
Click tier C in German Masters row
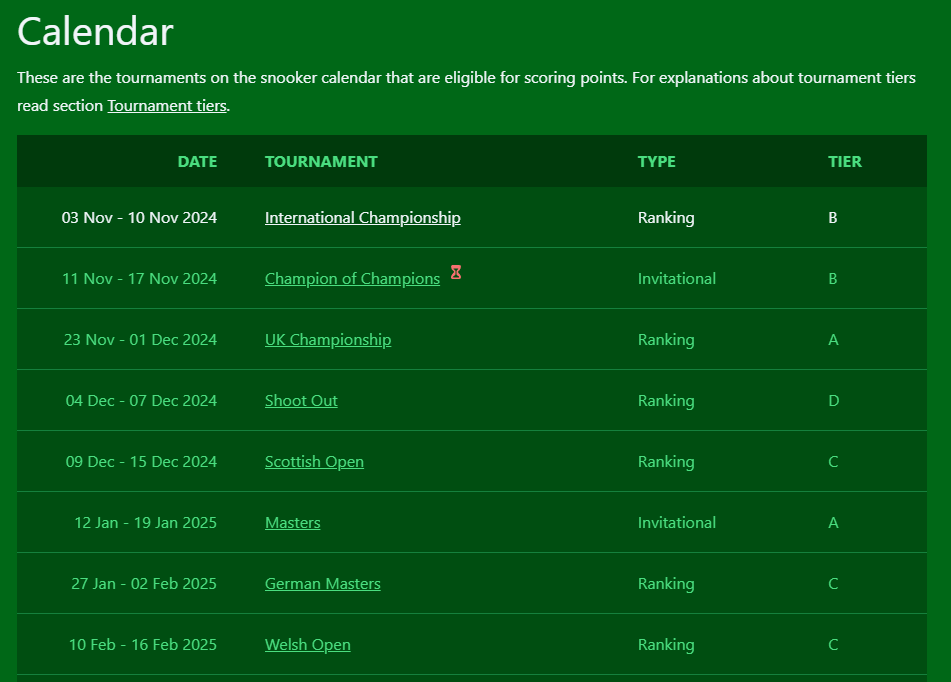coord(833,584)
